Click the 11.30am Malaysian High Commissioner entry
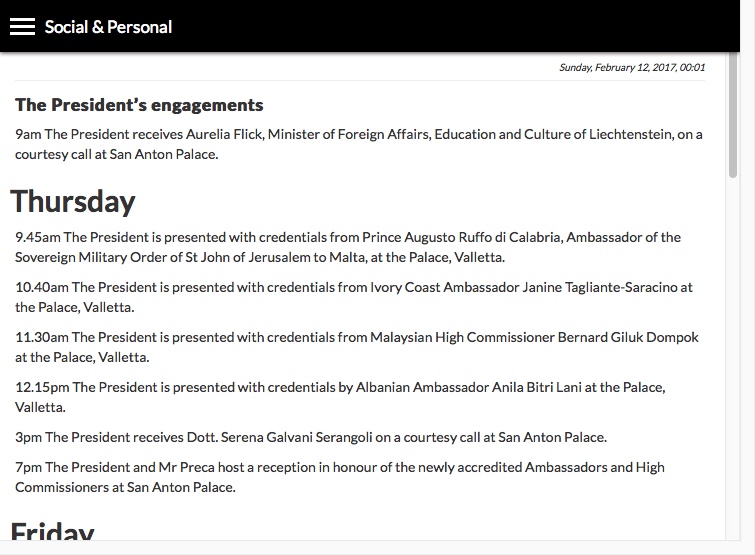Viewport: 755px width, 555px height. (x=357, y=347)
